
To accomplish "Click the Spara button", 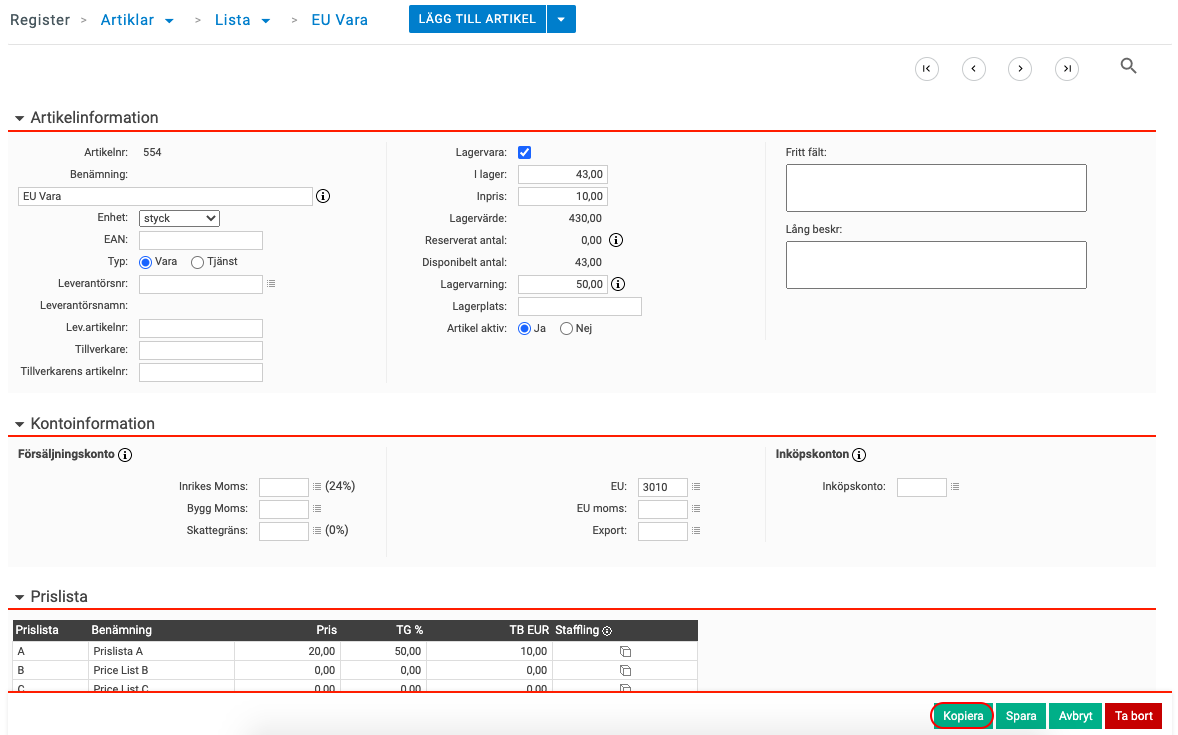I will coord(1021,716).
